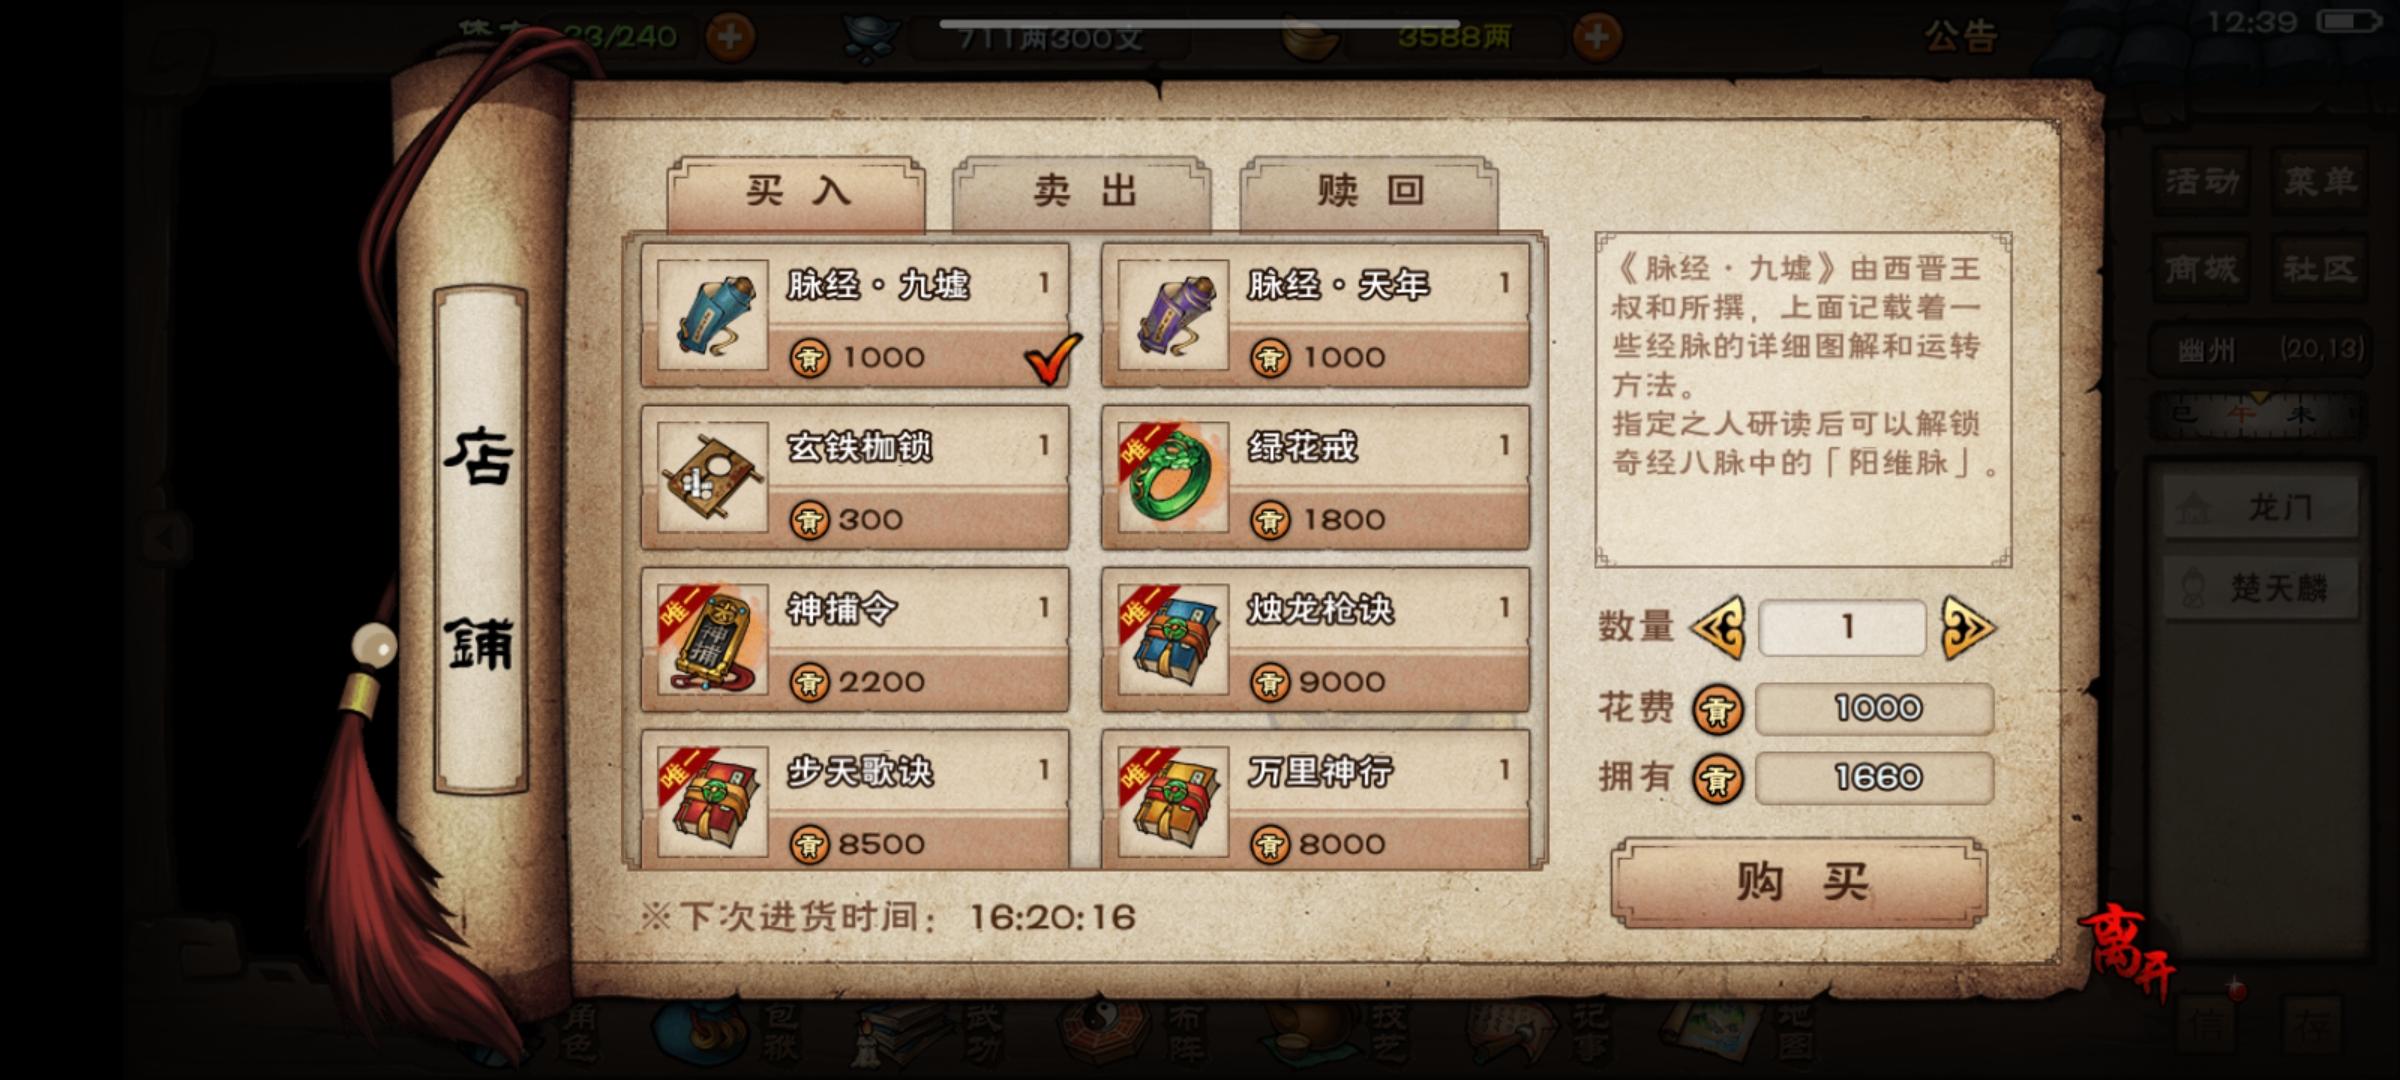Click the 购买 purchase button
The image size is (2400, 1080).
[x=1799, y=882]
